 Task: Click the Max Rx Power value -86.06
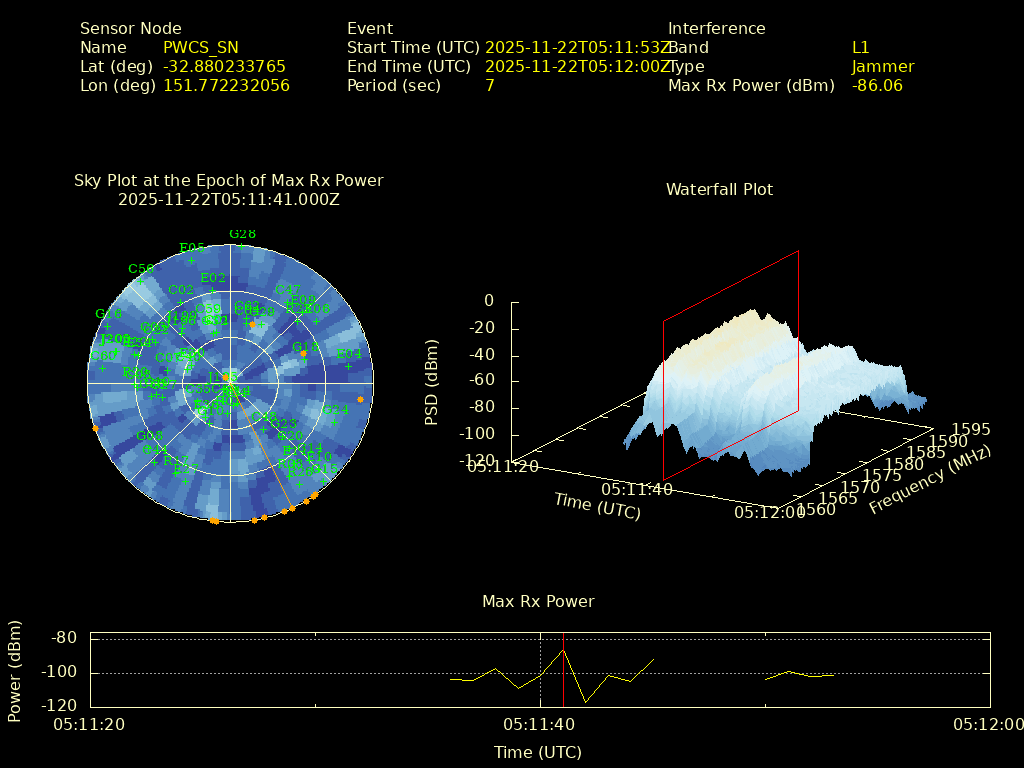877,86
